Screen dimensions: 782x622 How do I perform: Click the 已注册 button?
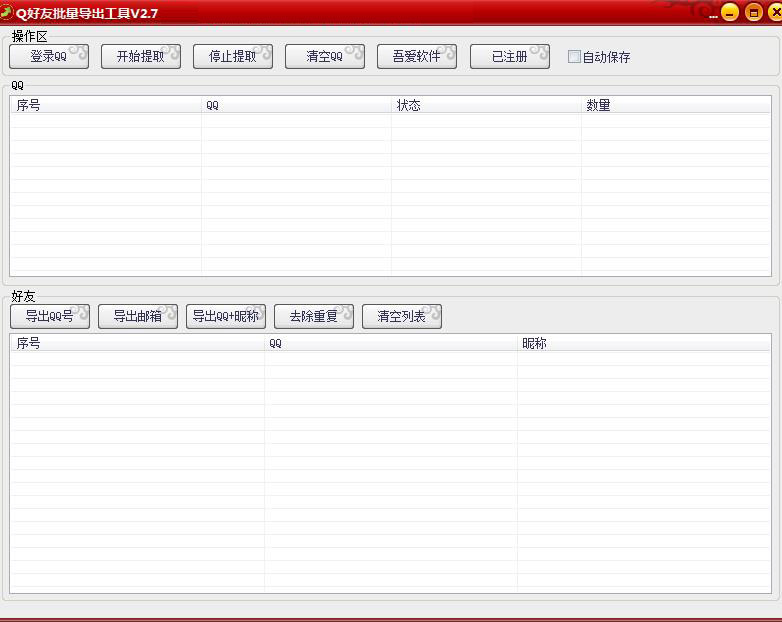510,56
